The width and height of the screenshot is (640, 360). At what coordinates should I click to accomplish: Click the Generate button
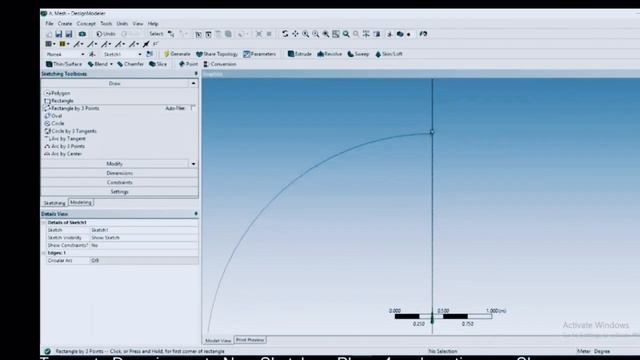pyautogui.click(x=177, y=54)
